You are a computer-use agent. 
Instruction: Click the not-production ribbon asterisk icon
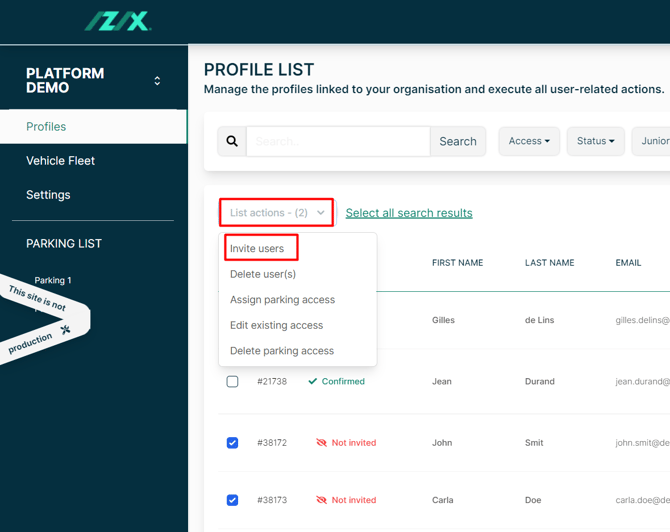(66, 329)
